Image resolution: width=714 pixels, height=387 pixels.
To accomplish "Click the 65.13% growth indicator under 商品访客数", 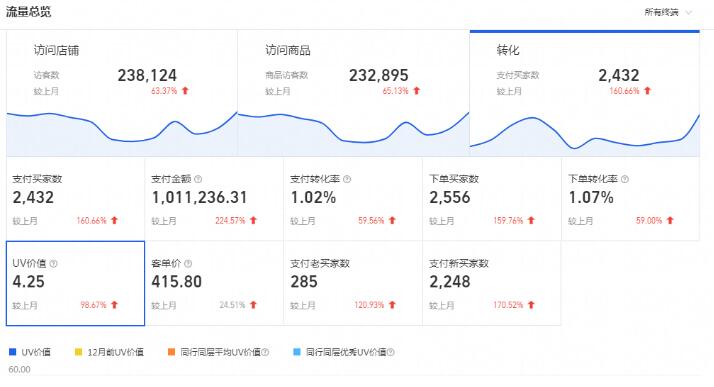I will 401,91.
